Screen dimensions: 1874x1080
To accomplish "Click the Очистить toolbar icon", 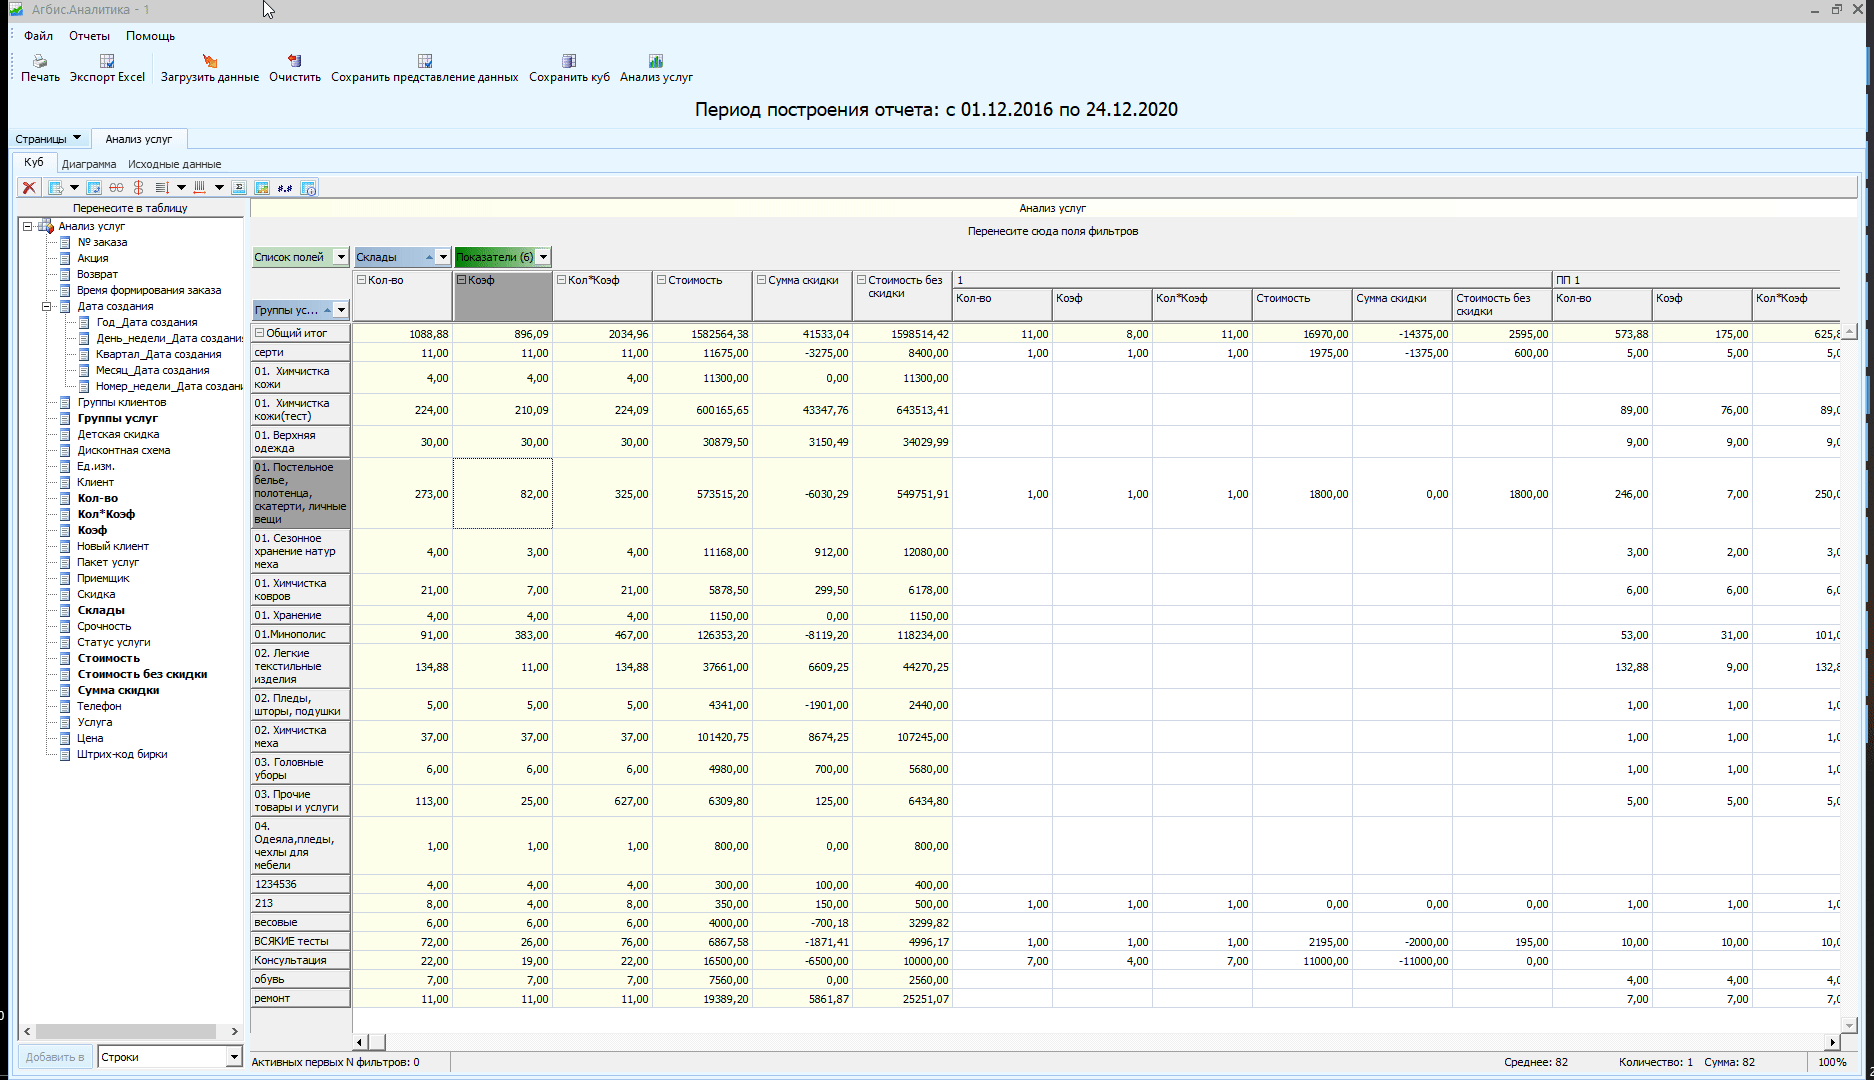I will [x=294, y=61].
